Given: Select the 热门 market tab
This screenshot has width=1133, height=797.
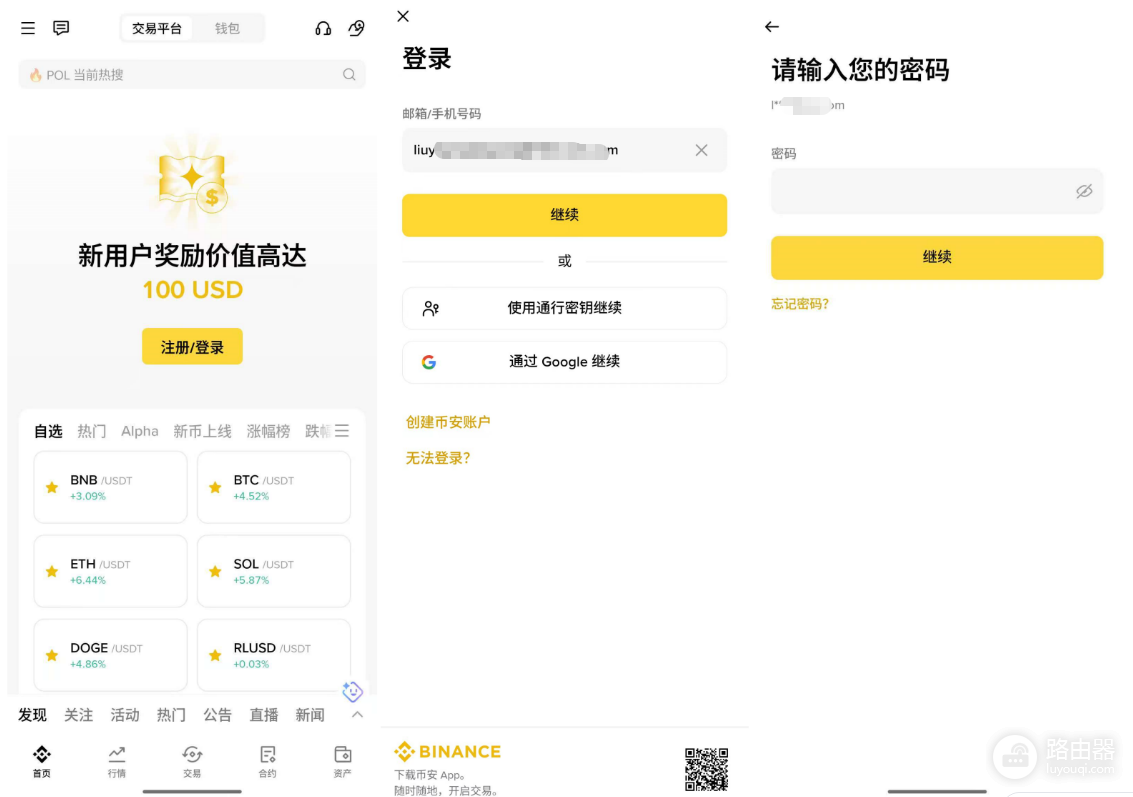Looking at the screenshot, I should coord(92,431).
